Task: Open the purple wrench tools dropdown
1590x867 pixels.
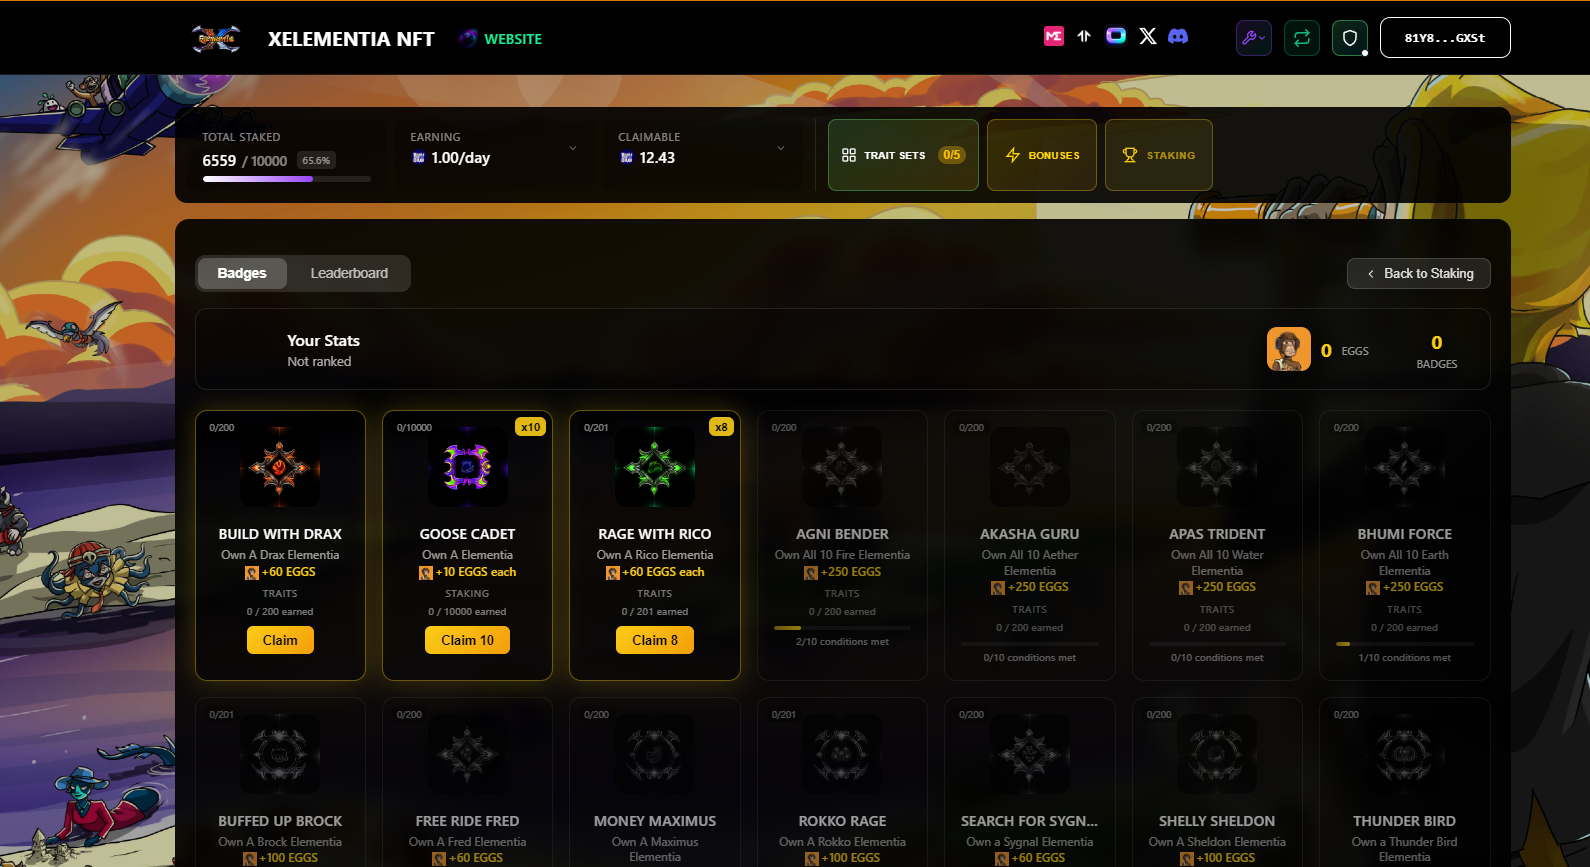Action: (x=1253, y=38)
